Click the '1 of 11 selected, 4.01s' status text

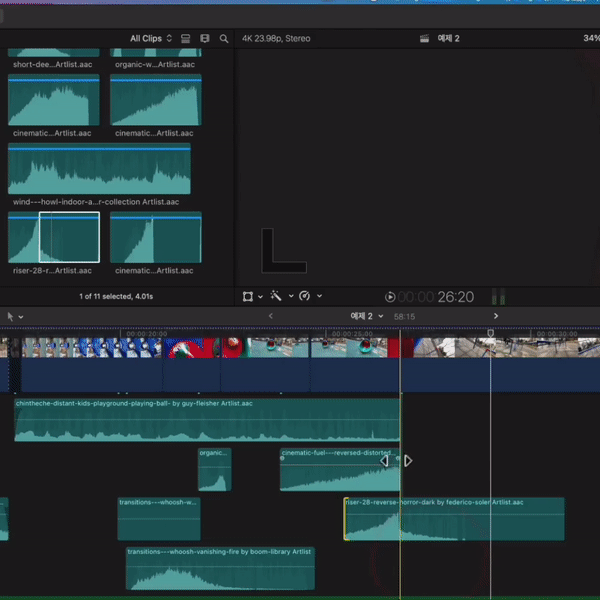point(116,296)
